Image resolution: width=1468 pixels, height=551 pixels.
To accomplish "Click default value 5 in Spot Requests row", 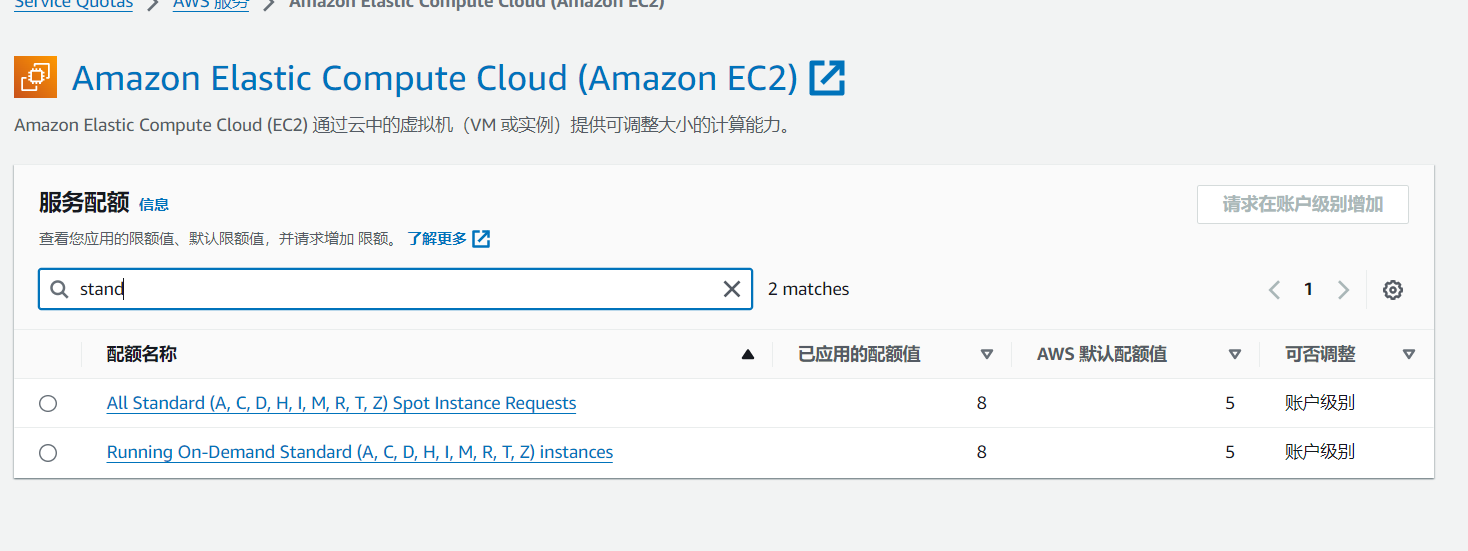I will click(1230, 403).
